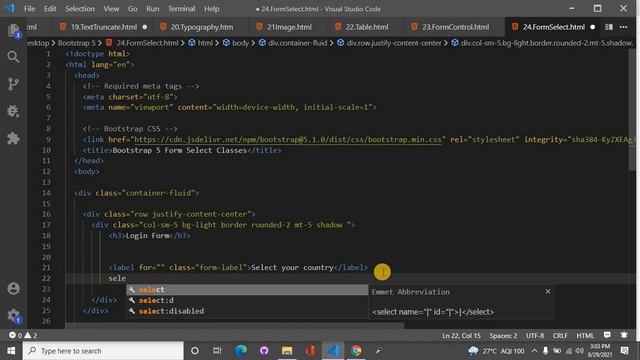
Task: Open Task View on taskbar
Action: [x=217, y=351]
